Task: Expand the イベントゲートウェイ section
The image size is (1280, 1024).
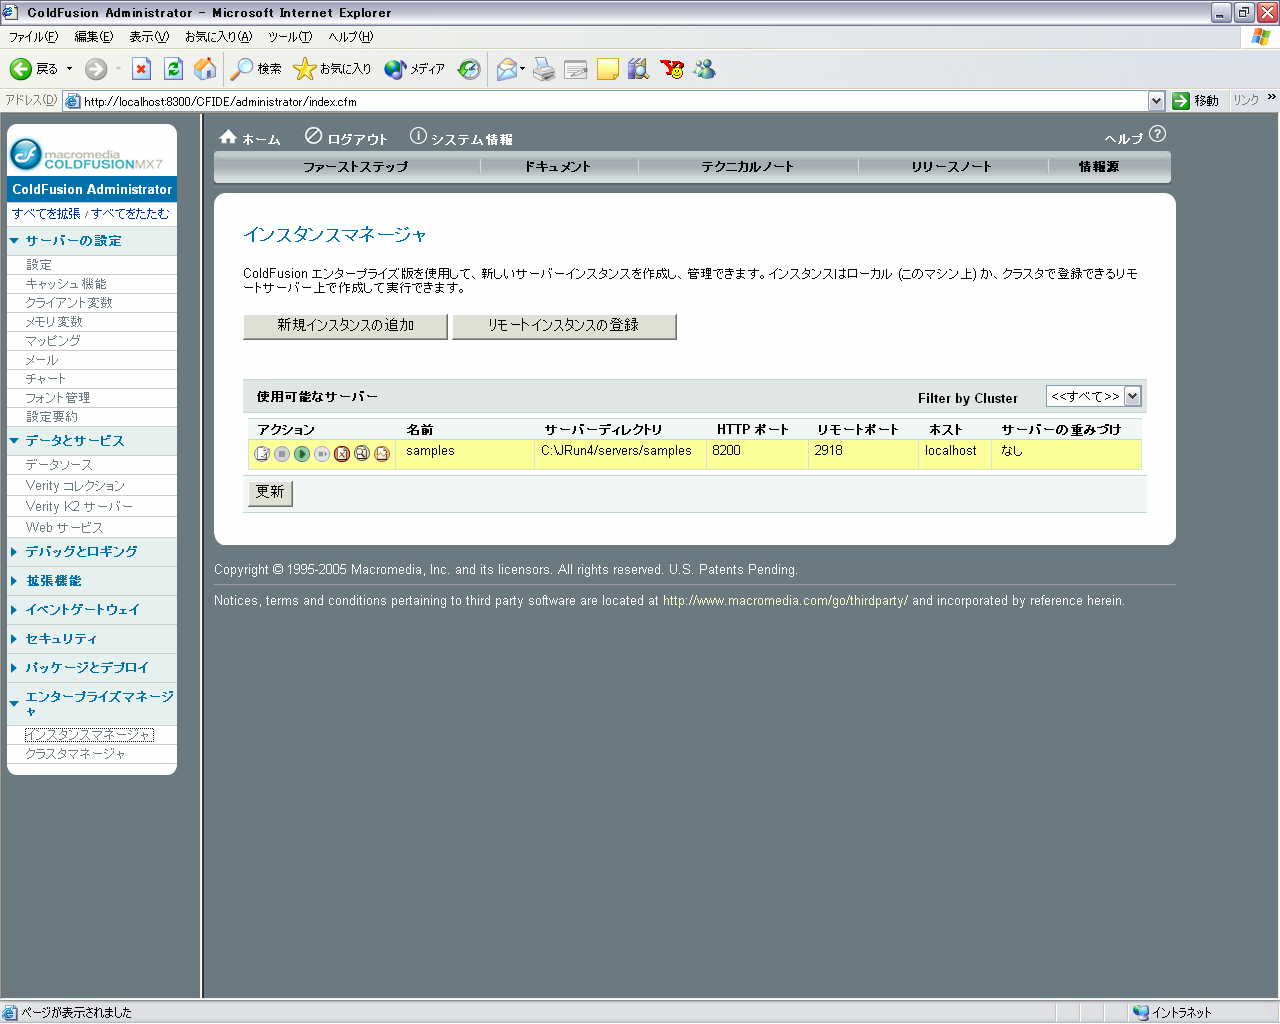Action: point(14,609)
